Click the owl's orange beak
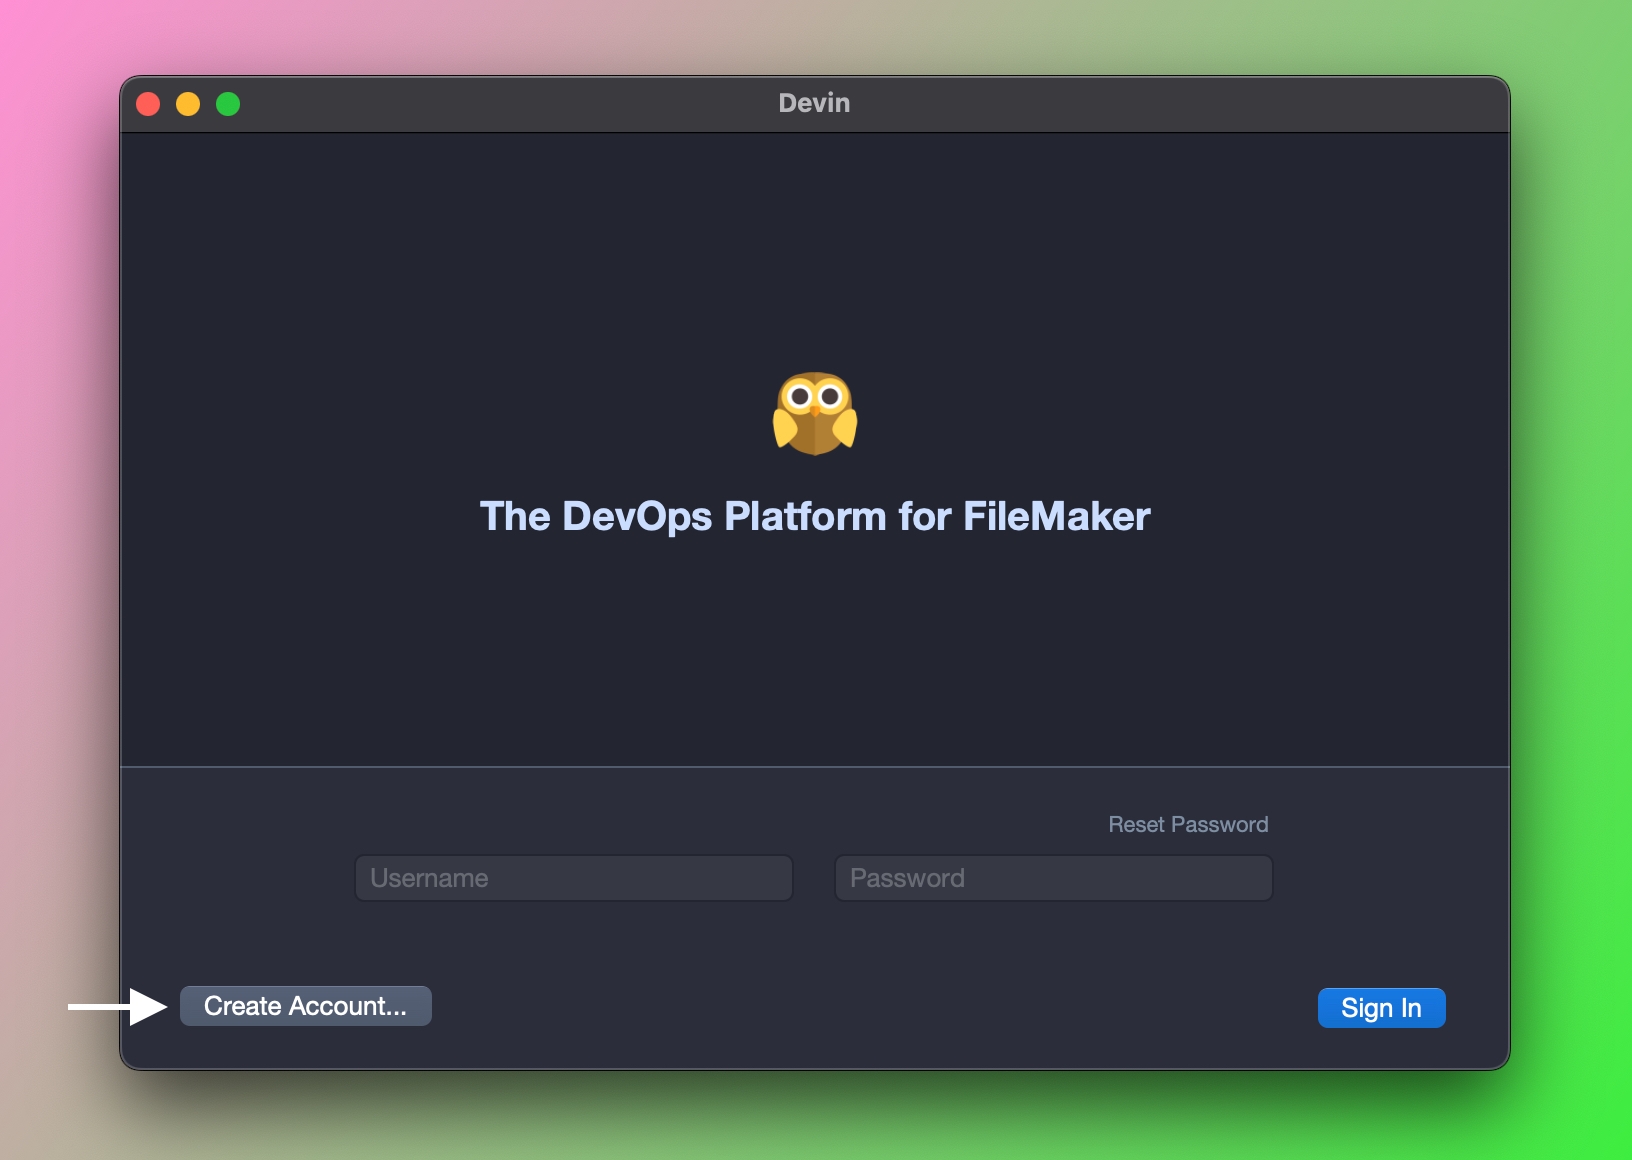 pyautogui.click(x=815, y=409)
